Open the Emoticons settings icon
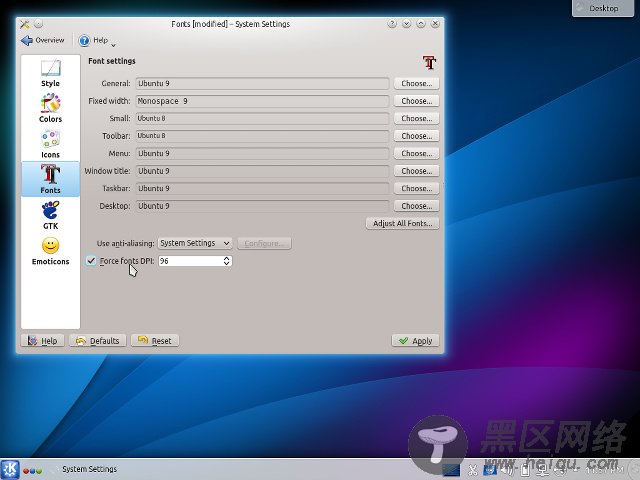Viewport: 640px width, 480px height. pos(50,251)
